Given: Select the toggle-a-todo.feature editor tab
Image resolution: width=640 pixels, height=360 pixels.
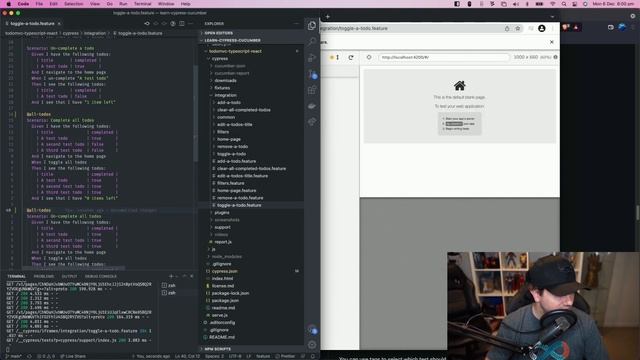Looking at the screenshot, I should (x=33, y=24).
